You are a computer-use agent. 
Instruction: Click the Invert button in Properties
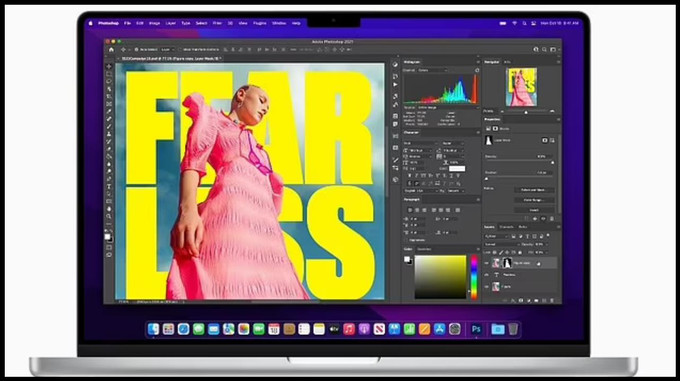[534, 210]
